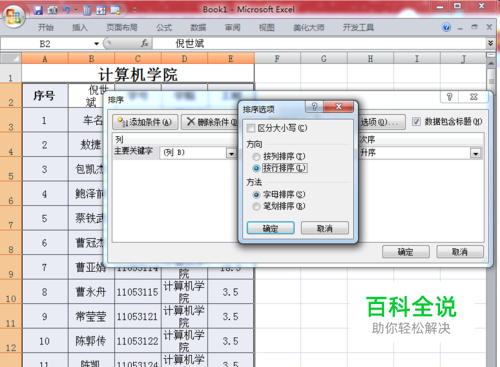500x367 pixels.
Task: Click the 排序选项 dialog help question mark
Action: click(x=314, y=107)
